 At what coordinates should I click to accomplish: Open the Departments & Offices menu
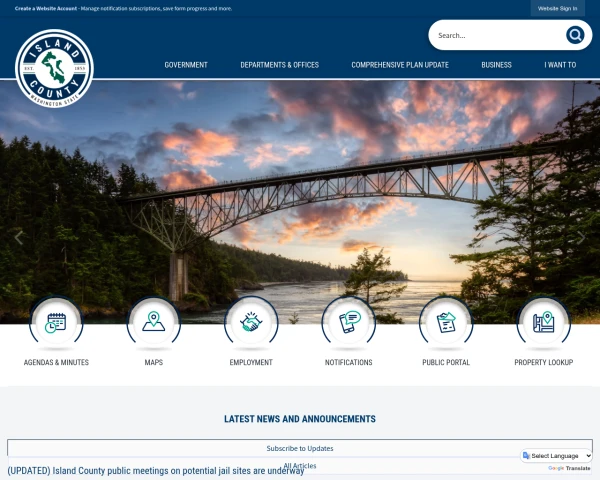click(x=279, y=65)
